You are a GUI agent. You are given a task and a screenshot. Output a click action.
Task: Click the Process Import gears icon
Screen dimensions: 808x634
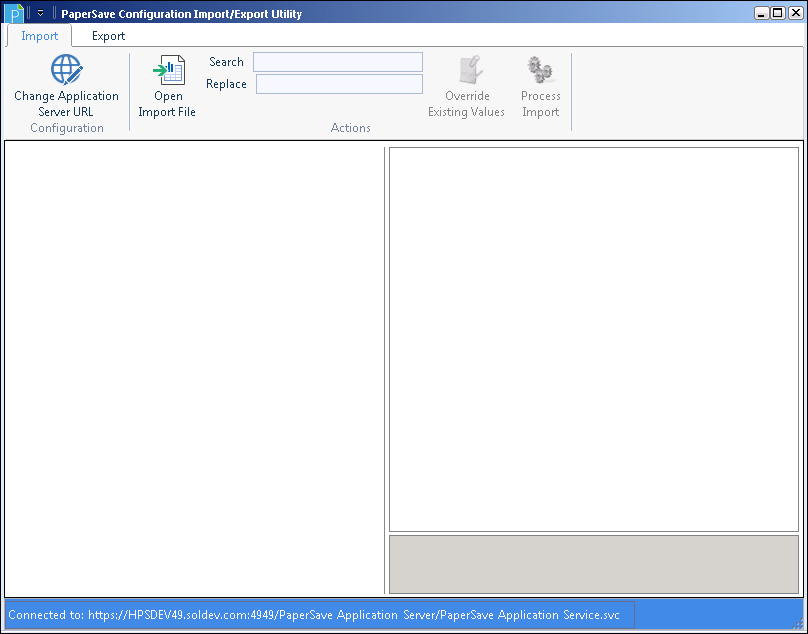[x=540, y=70]
